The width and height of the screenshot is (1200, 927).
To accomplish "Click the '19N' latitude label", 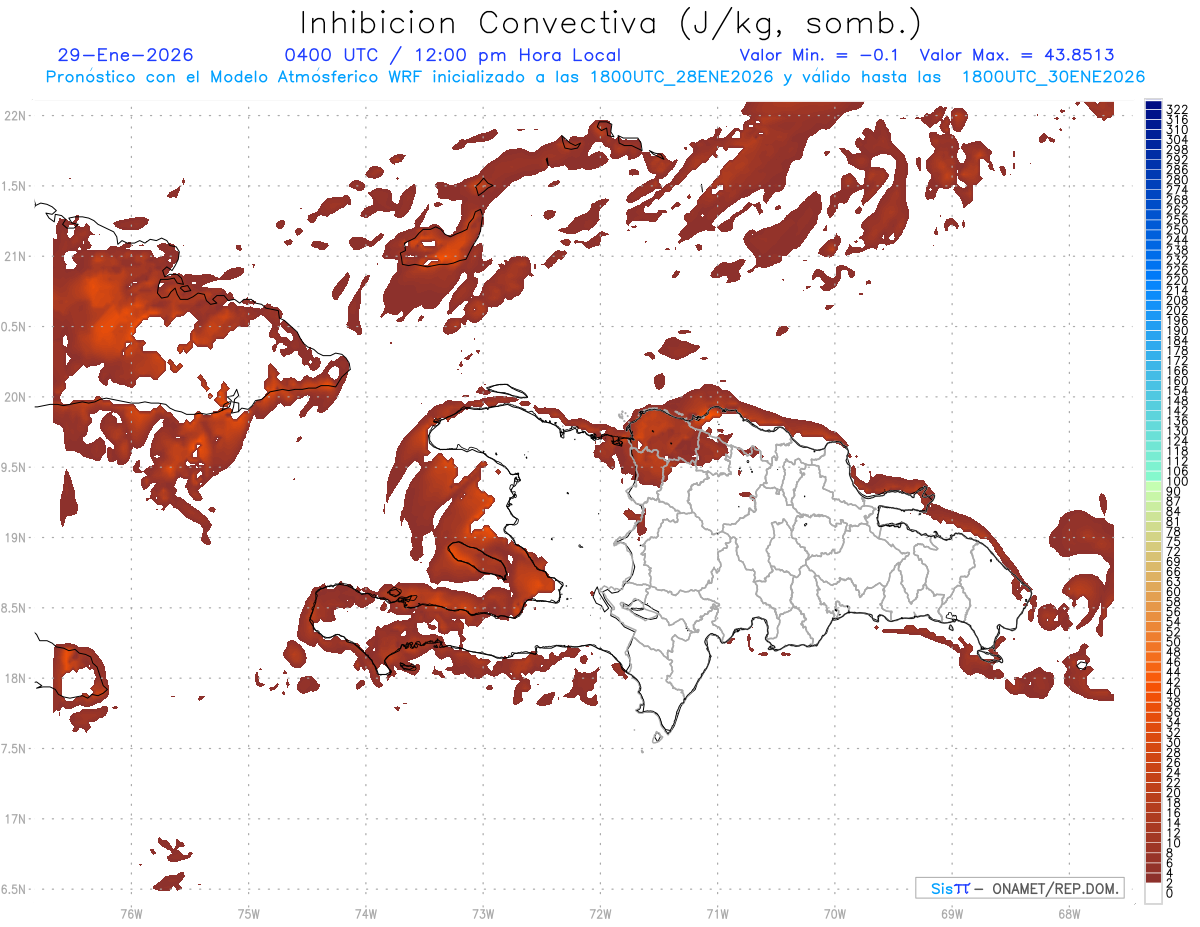I will coord(15,537).
